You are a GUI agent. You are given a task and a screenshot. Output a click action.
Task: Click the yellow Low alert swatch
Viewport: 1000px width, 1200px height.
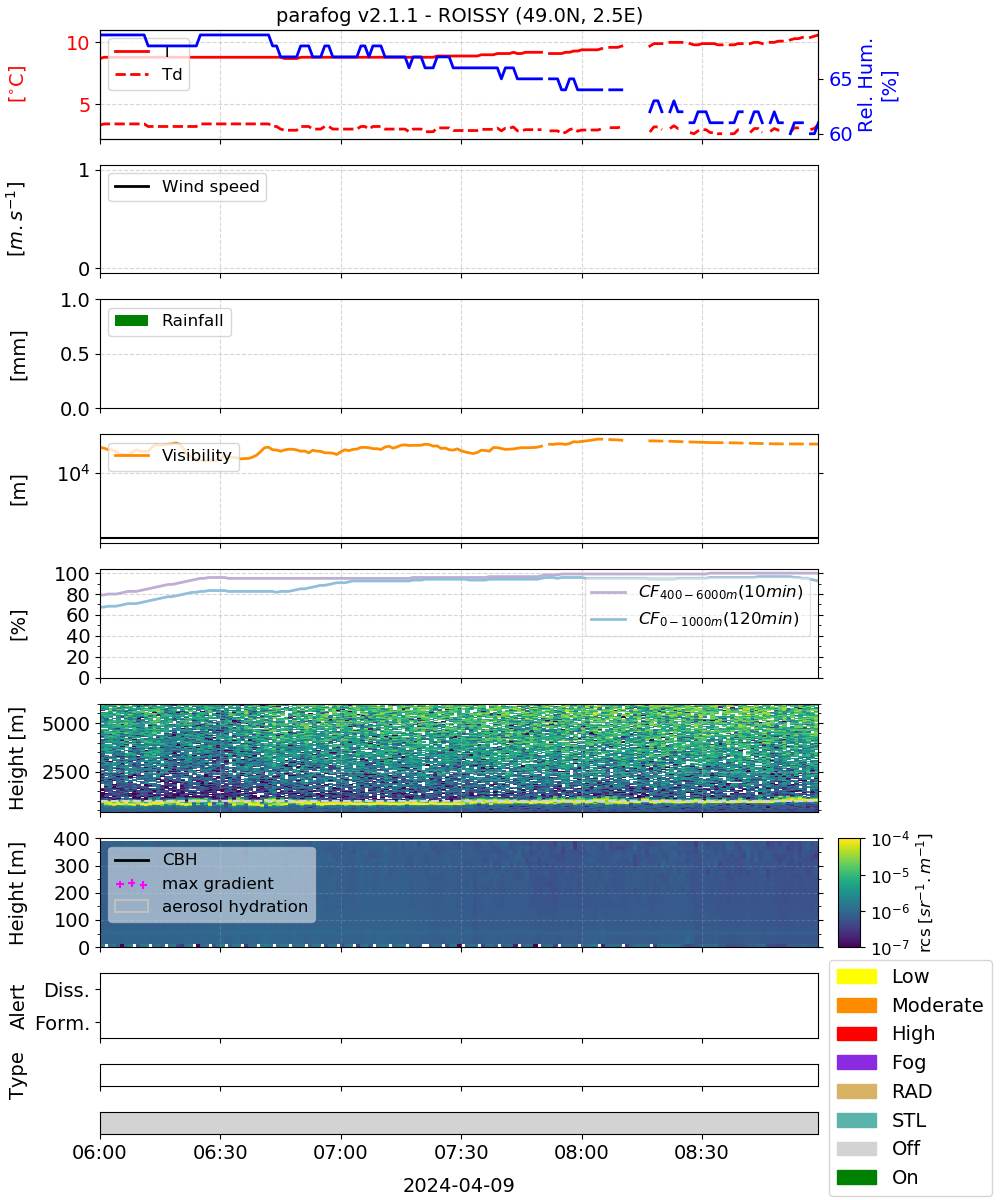coord(857,976)
